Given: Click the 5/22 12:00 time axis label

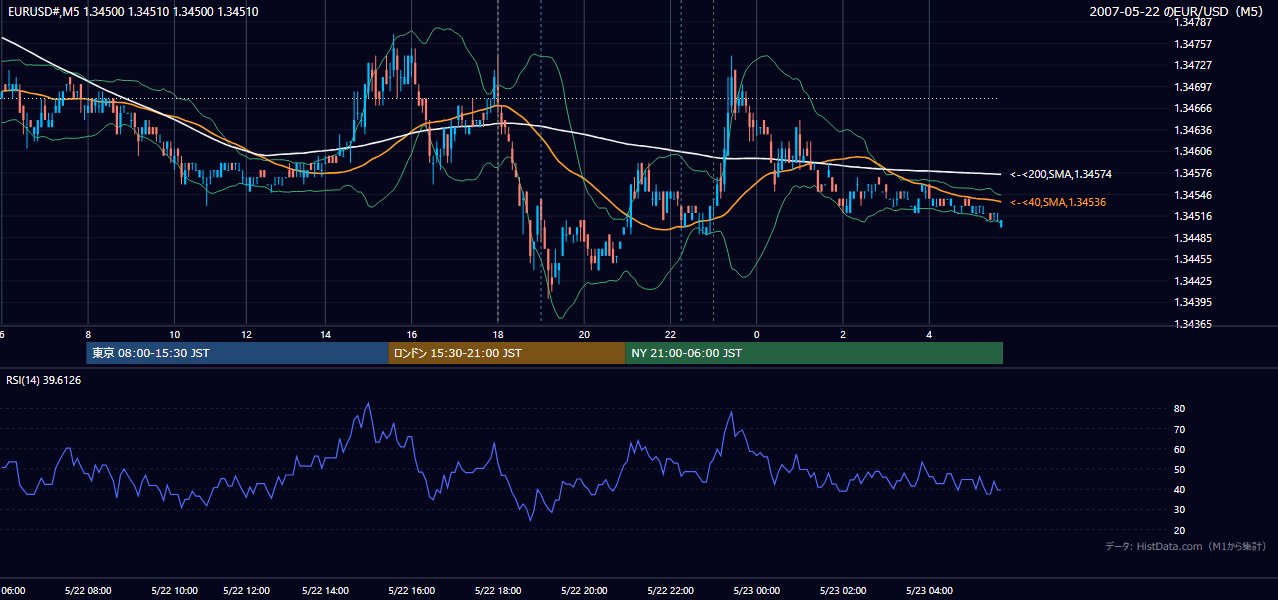Looking at the screenshot, I should point(246,591).
